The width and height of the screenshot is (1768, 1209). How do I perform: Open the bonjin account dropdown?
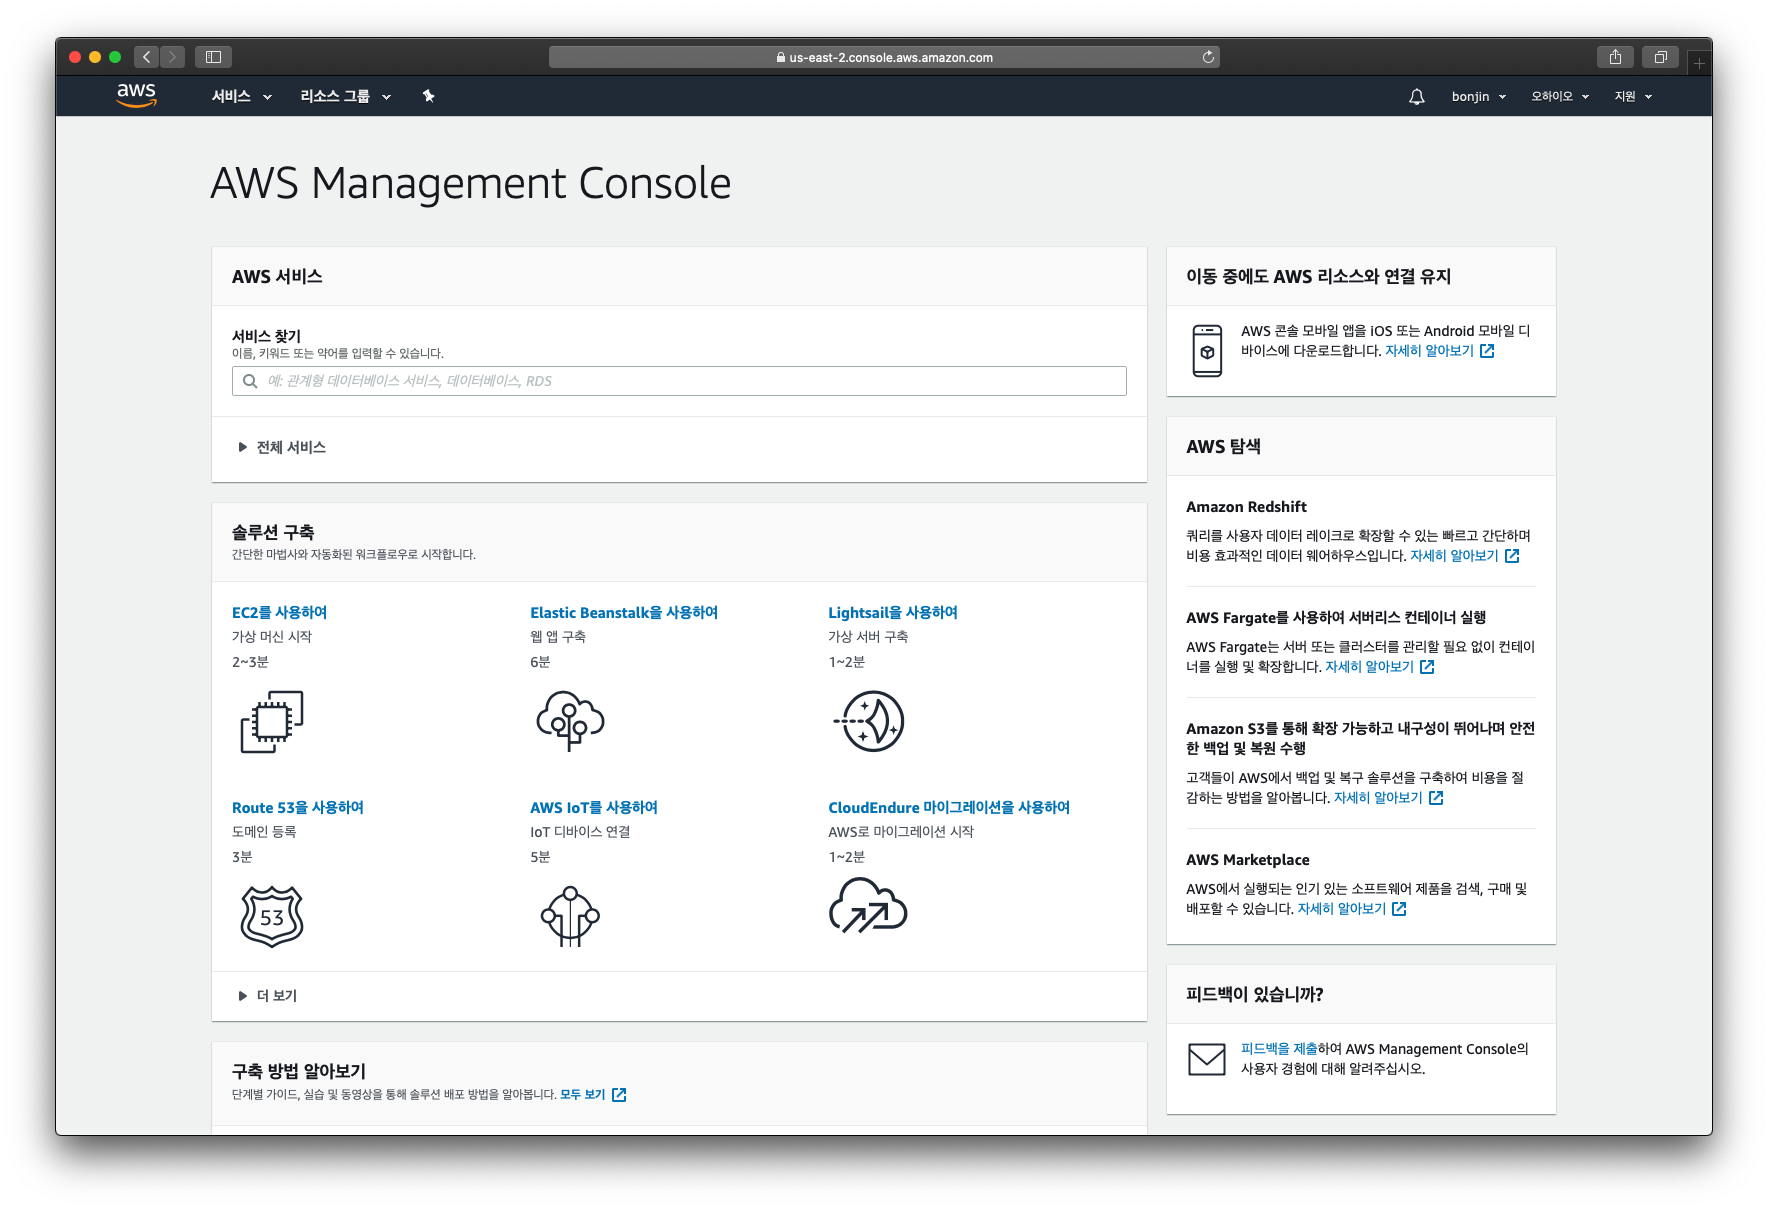pyautogui.click(x=1479, y=97)
